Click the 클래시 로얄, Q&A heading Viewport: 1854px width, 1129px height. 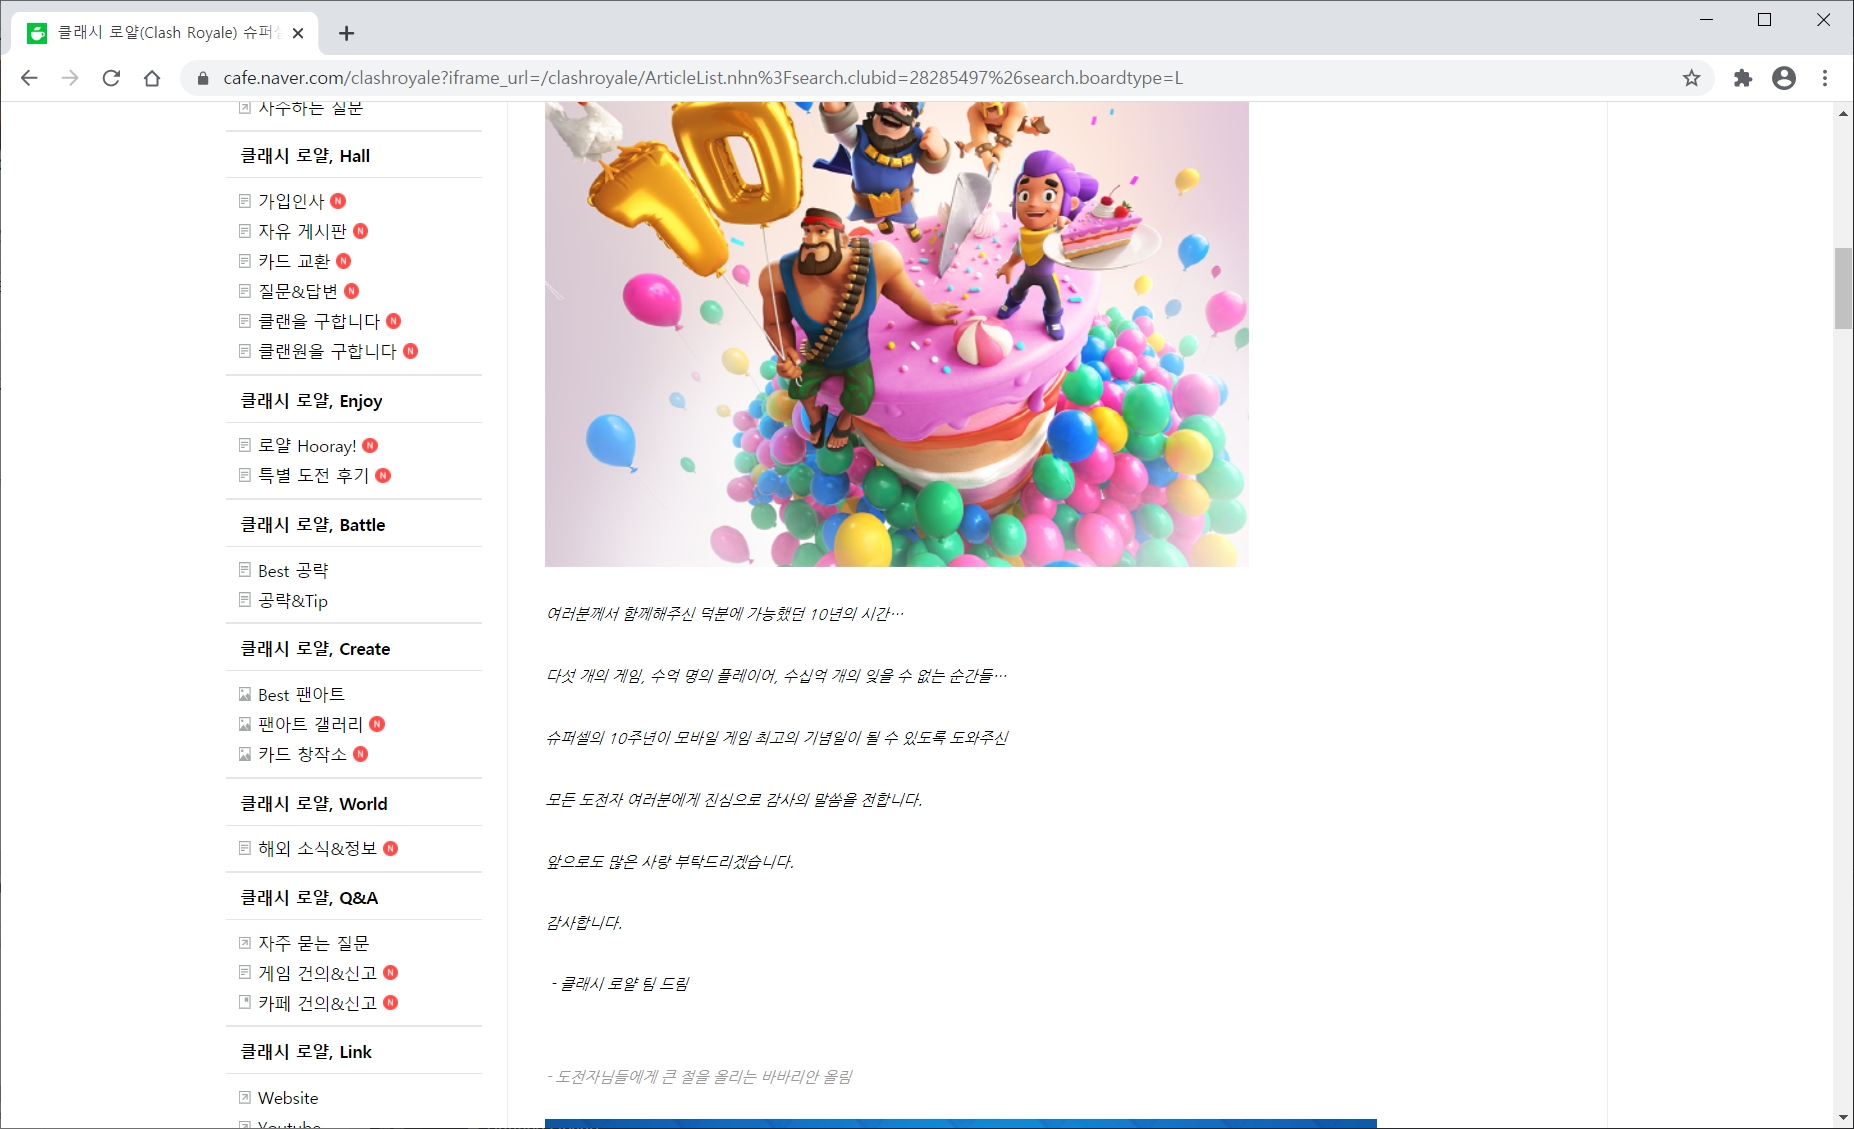[x=309, y=898]
